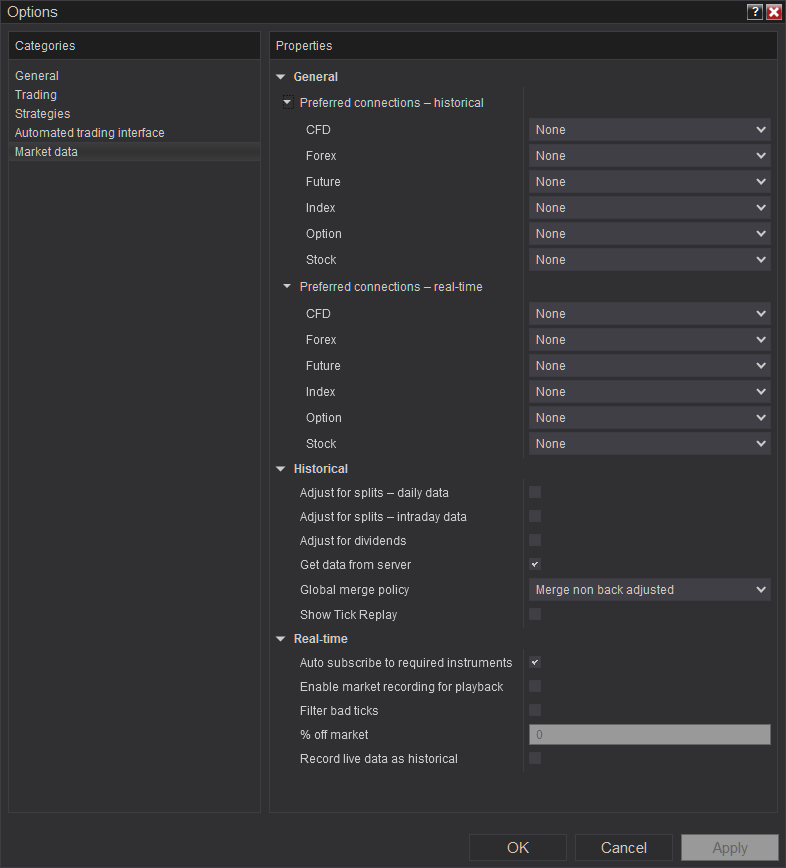Image resolution: width=786 pixels, height=868 pixels.
Task: Disable Auto subscribe to required instruments
Action: (535, 662)
